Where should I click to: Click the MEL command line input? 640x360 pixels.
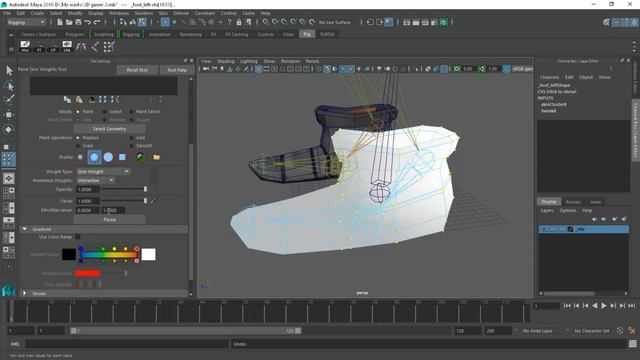pos(126,344)
